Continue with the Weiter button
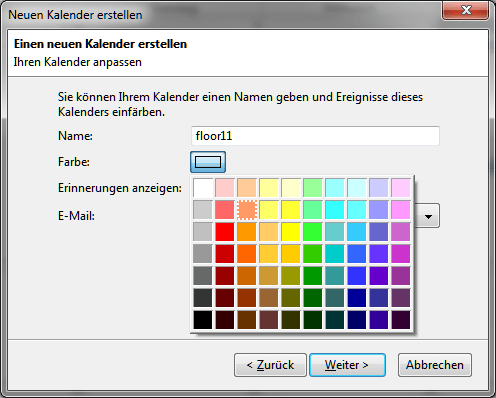The width and height of the screenshot is (496, 398). (347, 365)
